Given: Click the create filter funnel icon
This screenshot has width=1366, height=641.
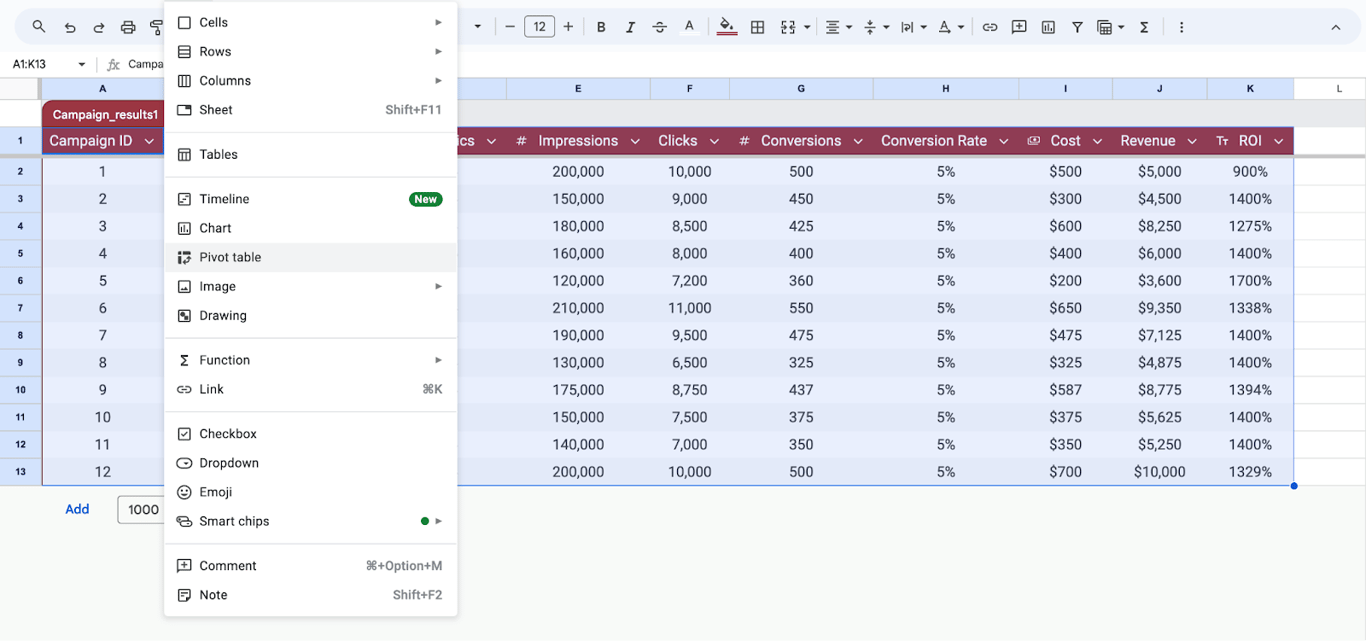Looking at the screenshot, I should (1077, 27).
